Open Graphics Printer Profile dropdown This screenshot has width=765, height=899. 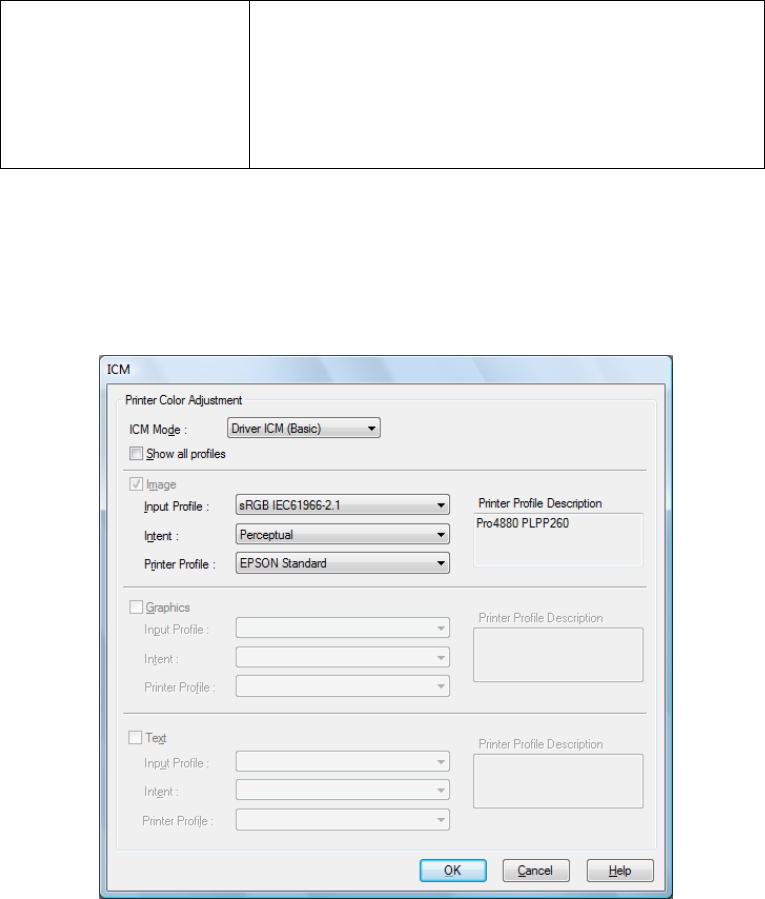342,686
